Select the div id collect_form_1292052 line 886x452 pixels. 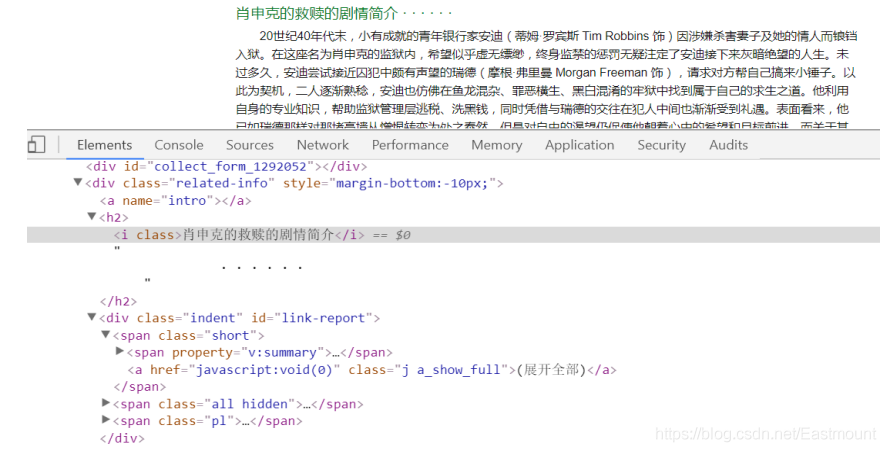(227, 167)
